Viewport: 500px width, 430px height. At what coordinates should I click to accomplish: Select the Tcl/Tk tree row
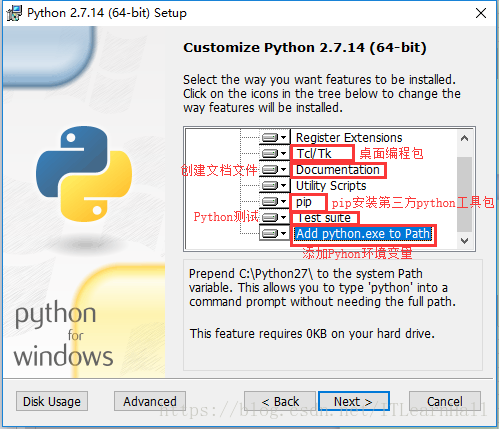point(314,154)
